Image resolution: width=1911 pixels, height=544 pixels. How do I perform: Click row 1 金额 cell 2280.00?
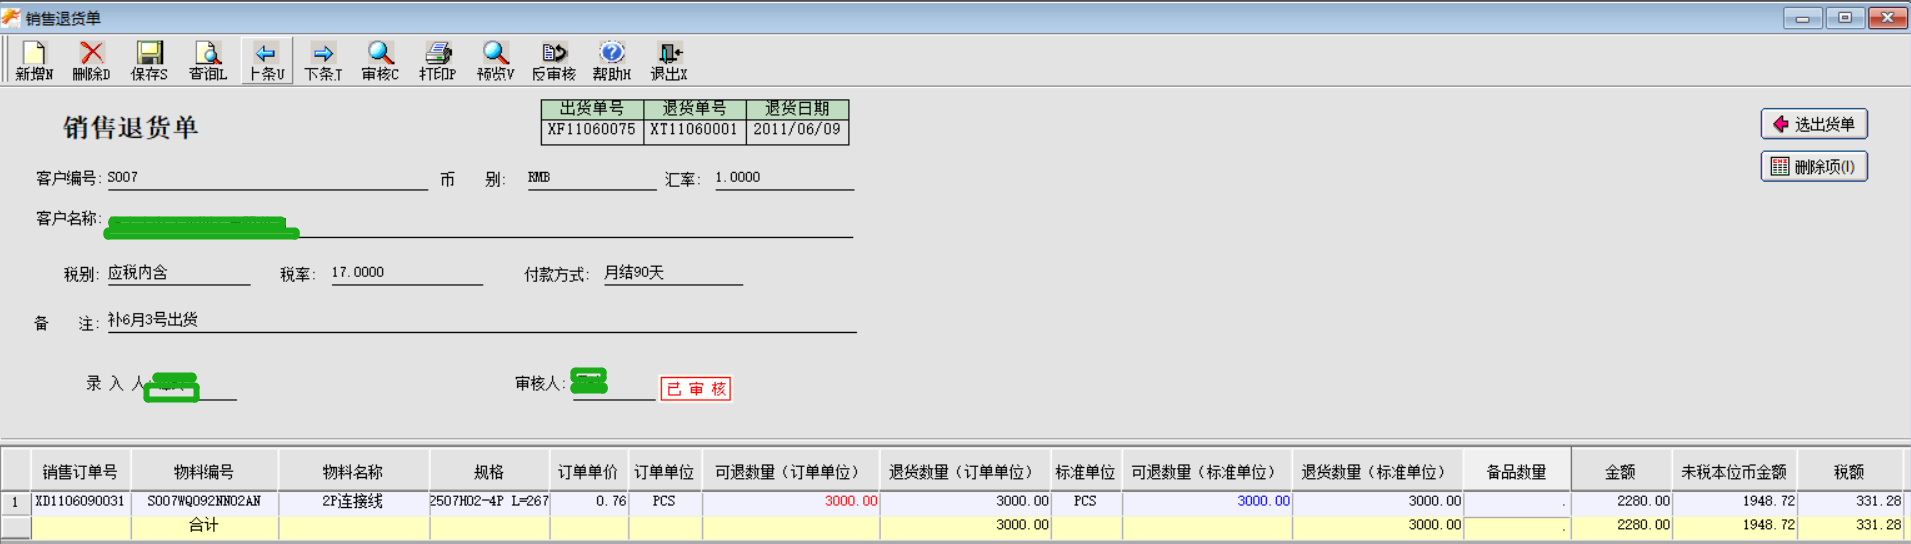1621,501
